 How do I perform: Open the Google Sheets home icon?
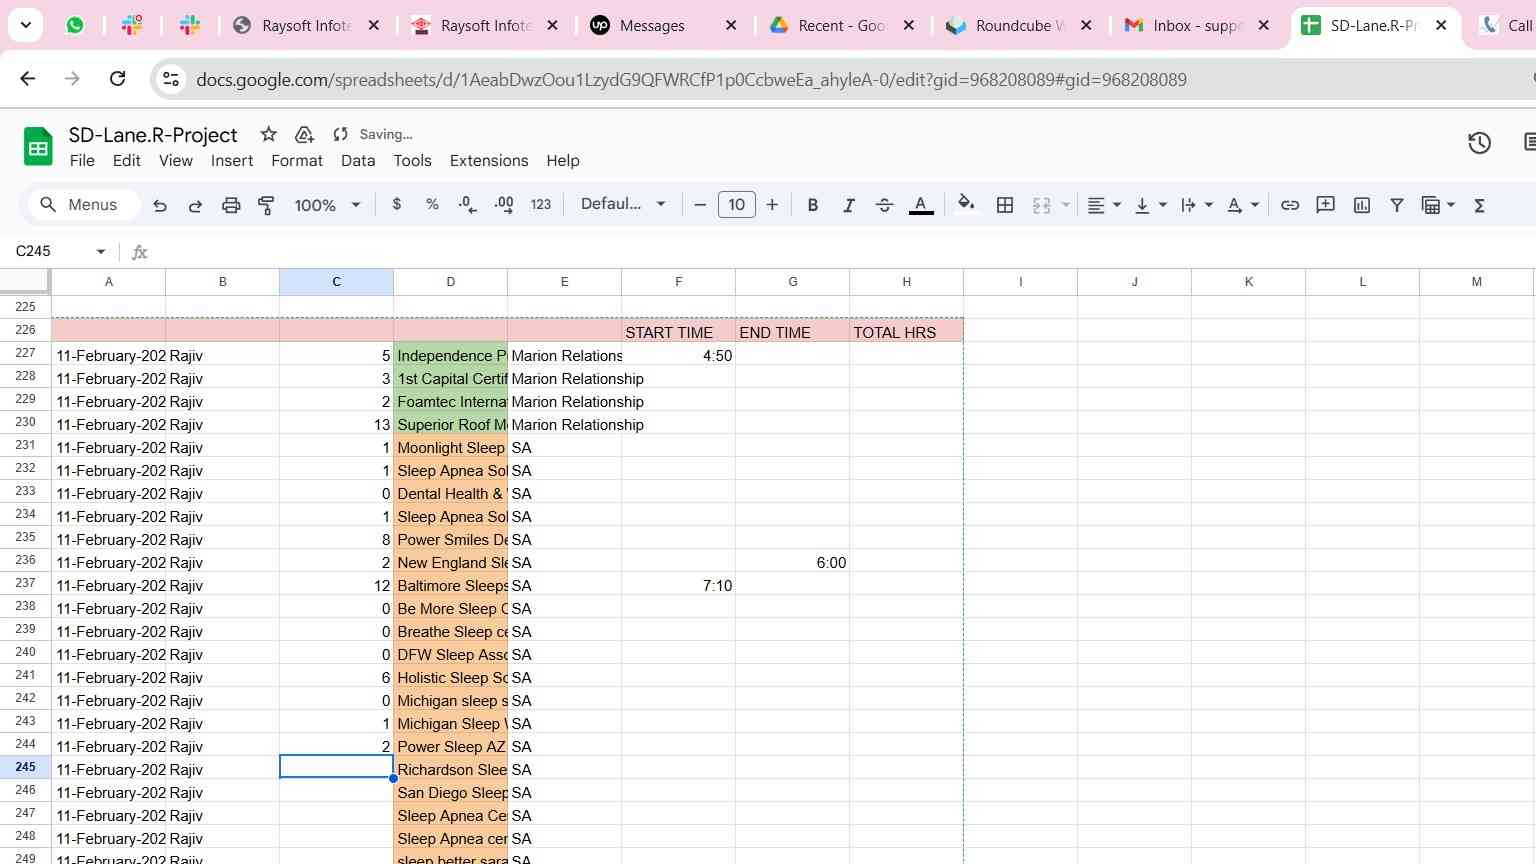point(38,147)
